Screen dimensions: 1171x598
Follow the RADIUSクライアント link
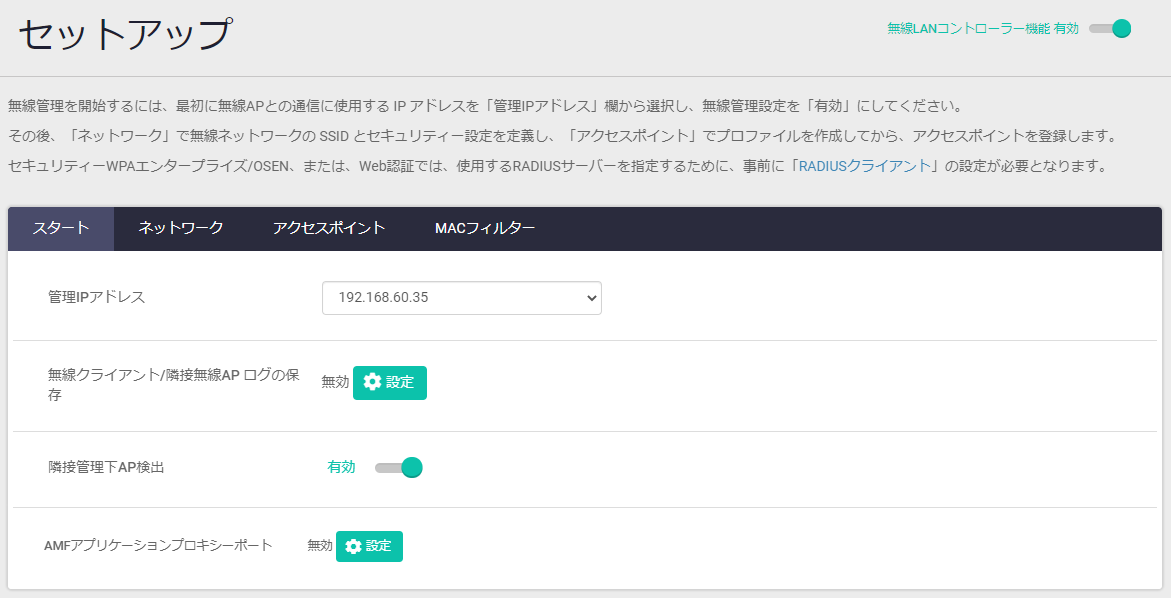864,166
